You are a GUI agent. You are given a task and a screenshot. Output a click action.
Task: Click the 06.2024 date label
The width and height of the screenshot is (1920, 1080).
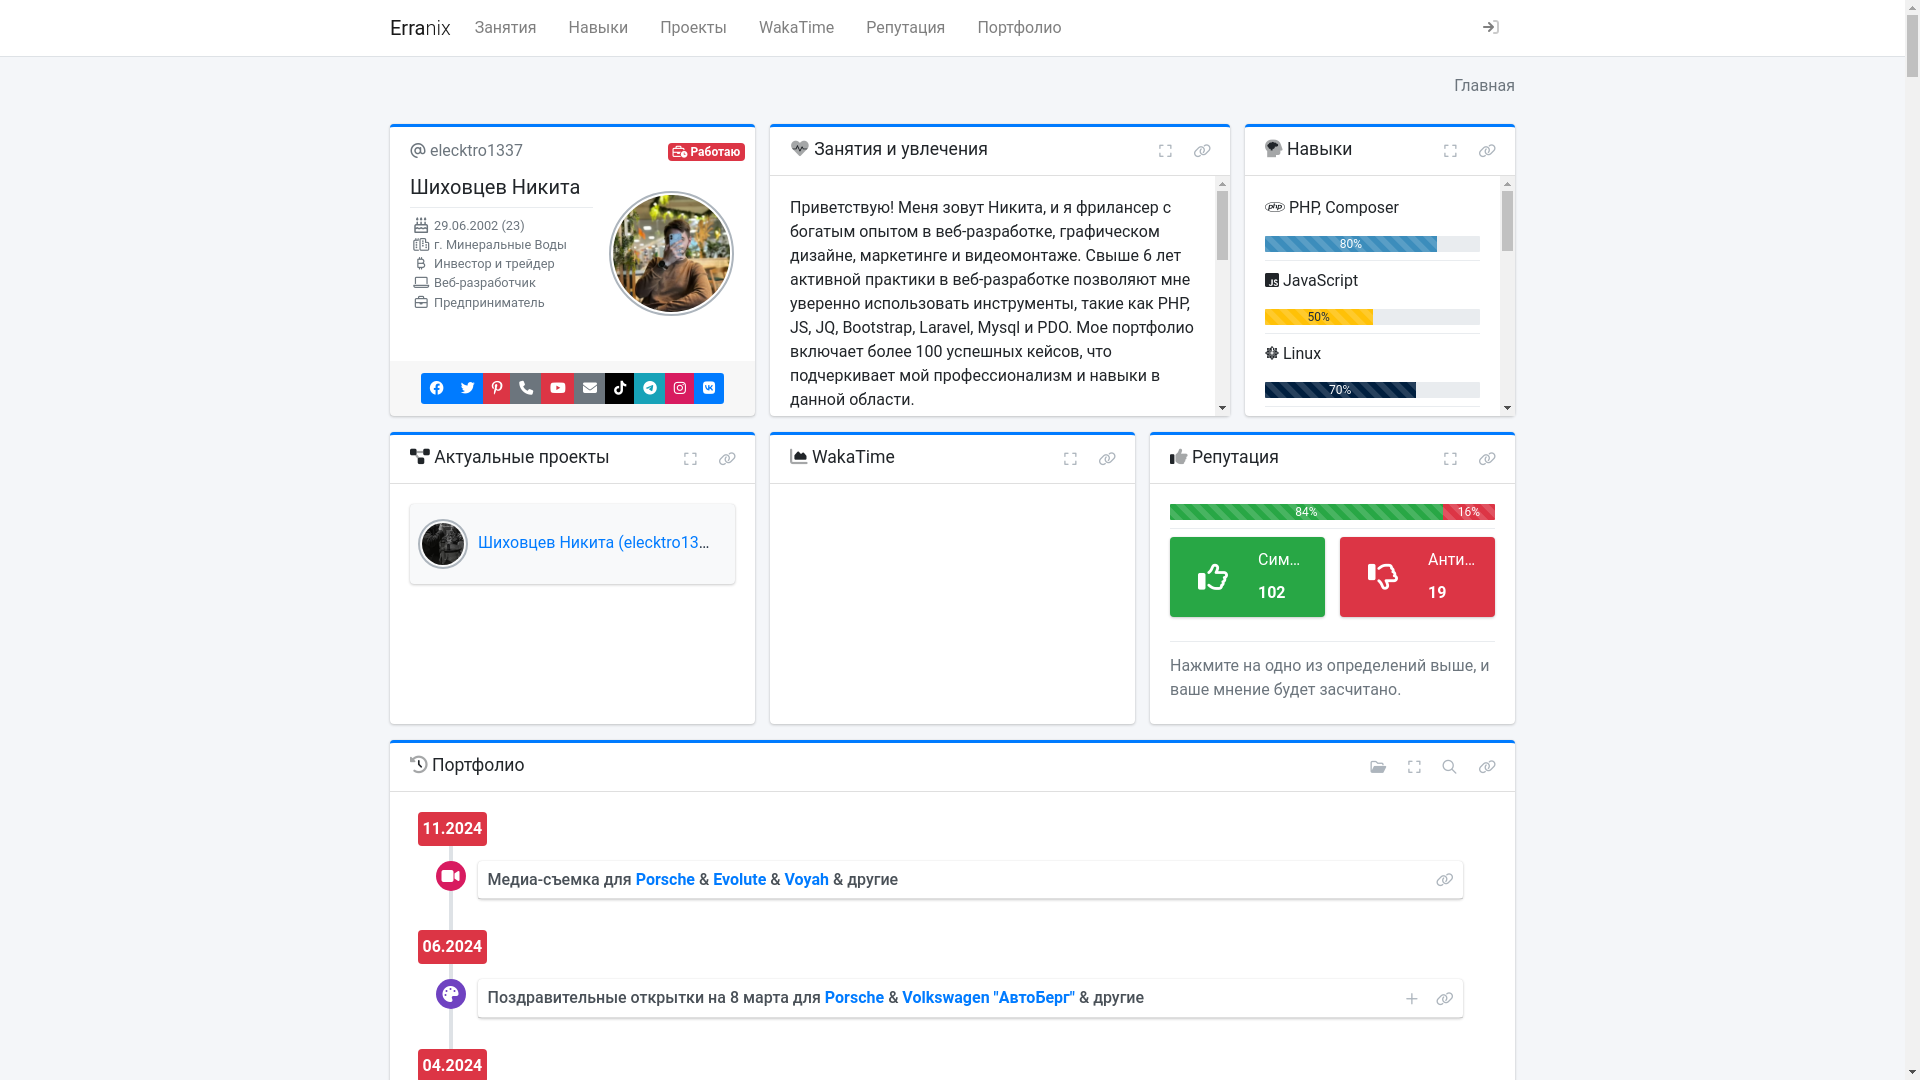tap(452, 947)
